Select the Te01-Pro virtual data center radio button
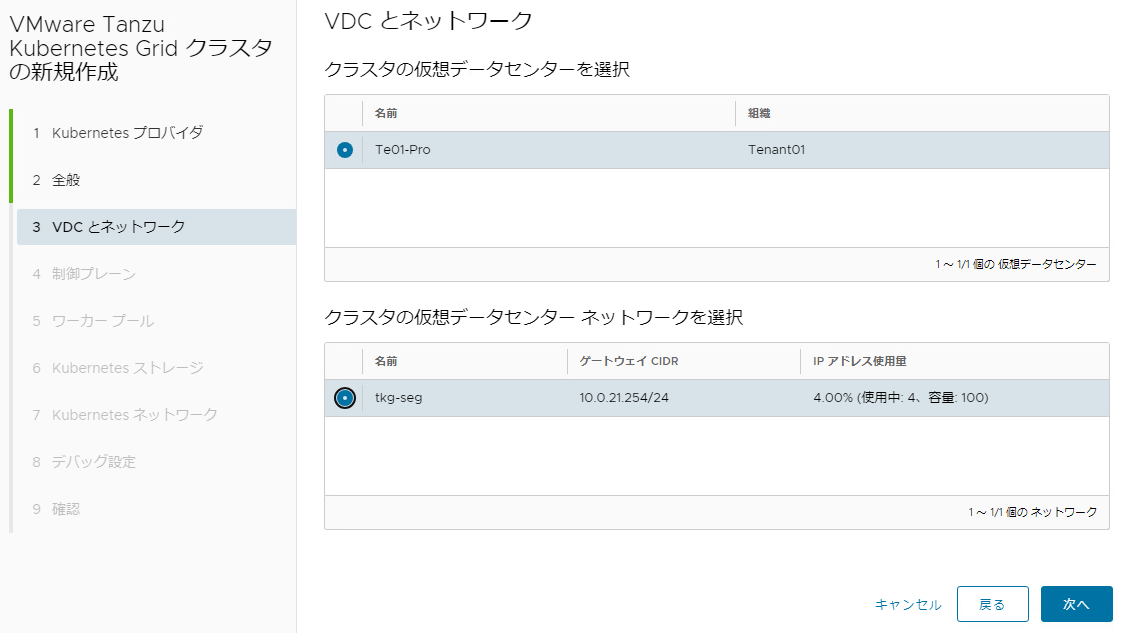The width and height of the screenshot is (1123, 633). pos(343,149)
